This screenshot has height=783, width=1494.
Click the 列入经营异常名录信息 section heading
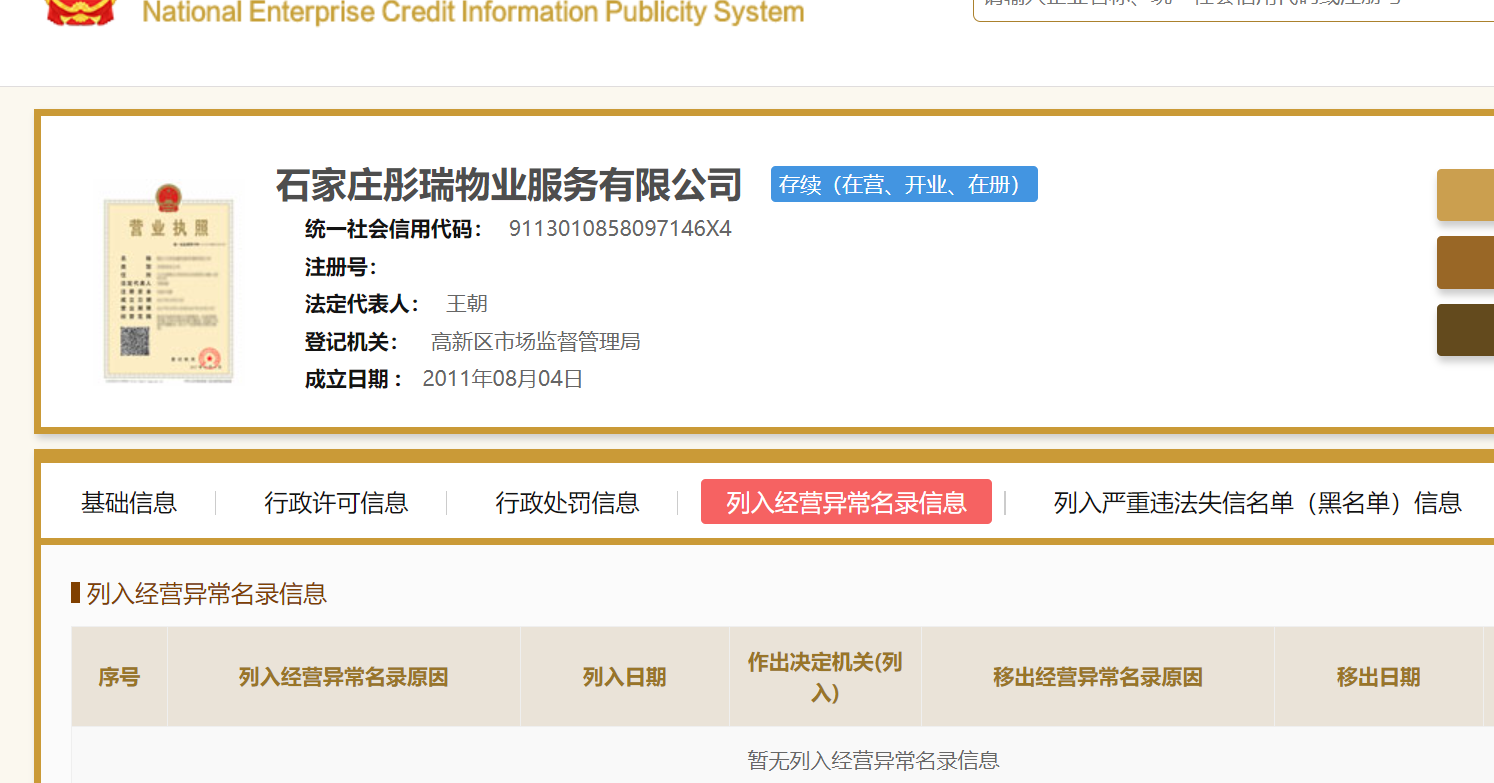[x=207, y=594]
